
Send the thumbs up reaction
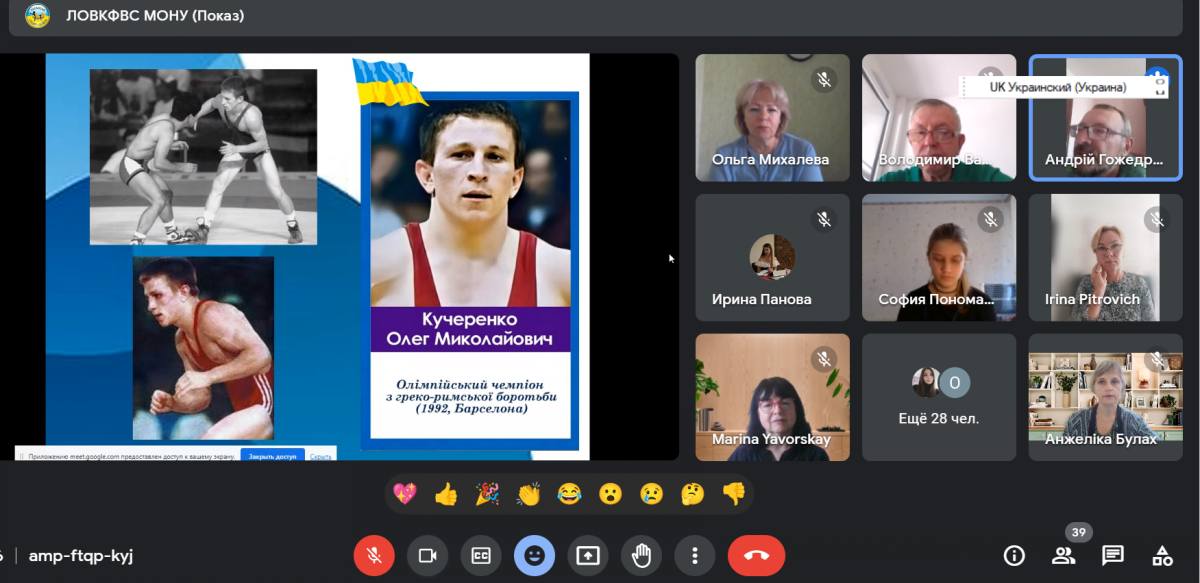pos(446,493)
